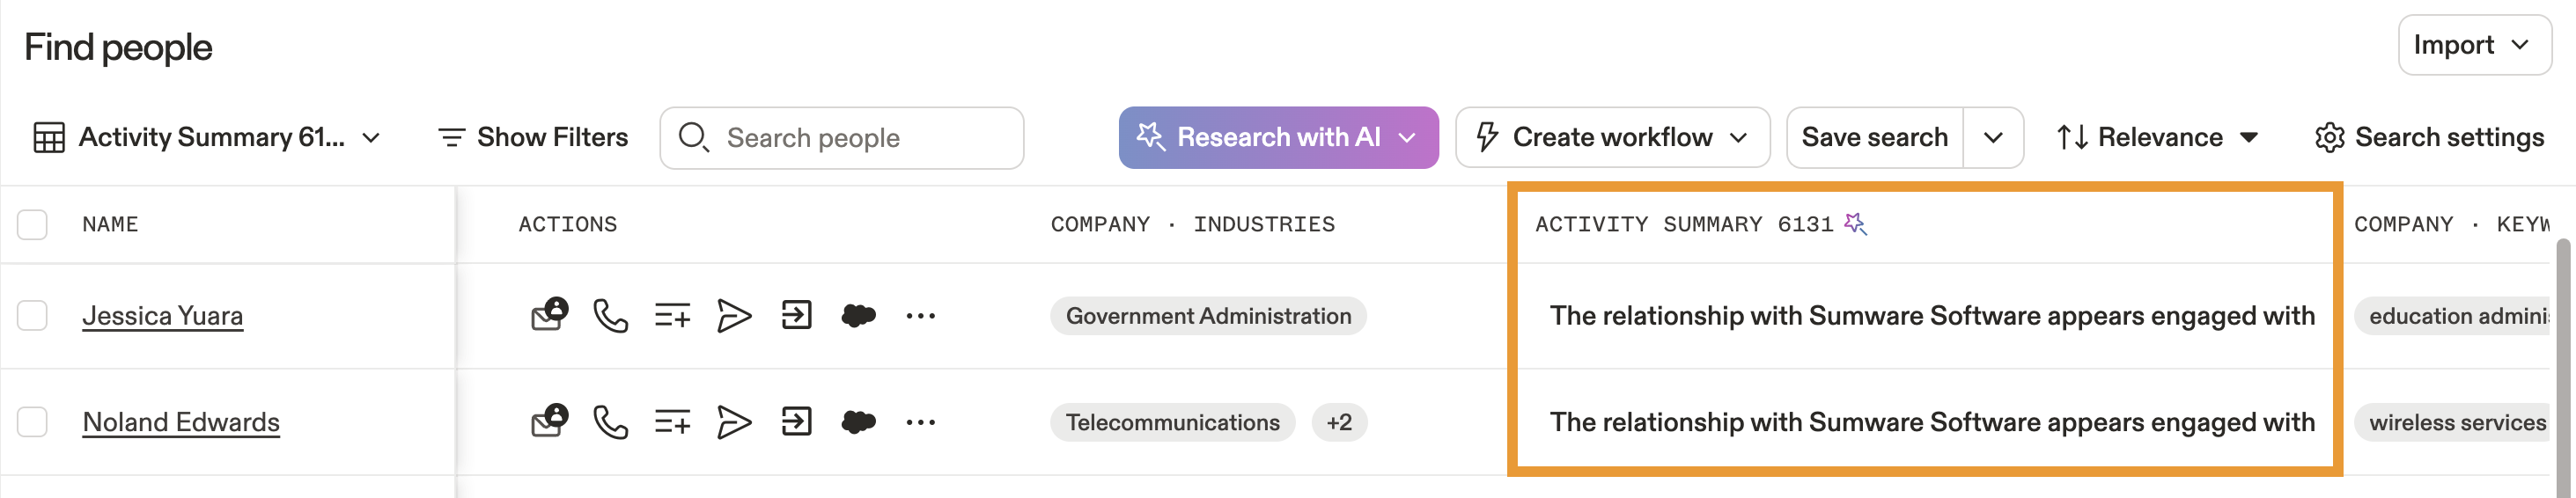Viewport: 2576px width, 498px height.
Task: Check the box next to Jessica Yuara
Action: [33, 316]
